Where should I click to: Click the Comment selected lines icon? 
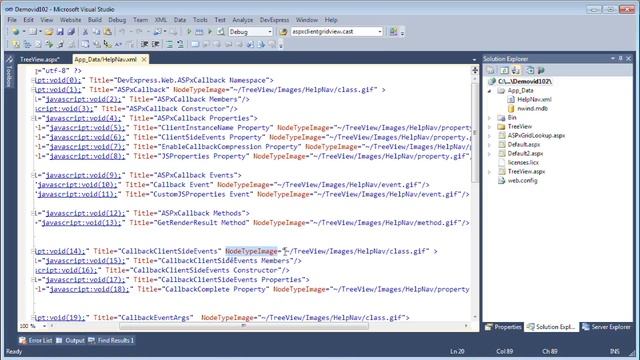(x=169, y=44)
